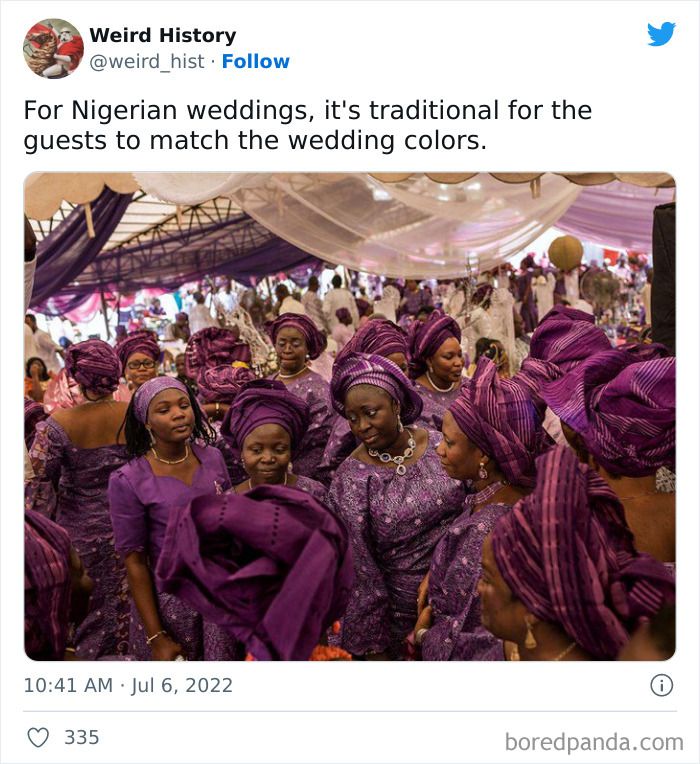Viewport: 700px width, 764px height.
Task: Click the woman wearing glasses in the photo
Action: pyautogui.click(x=140, y=363)
